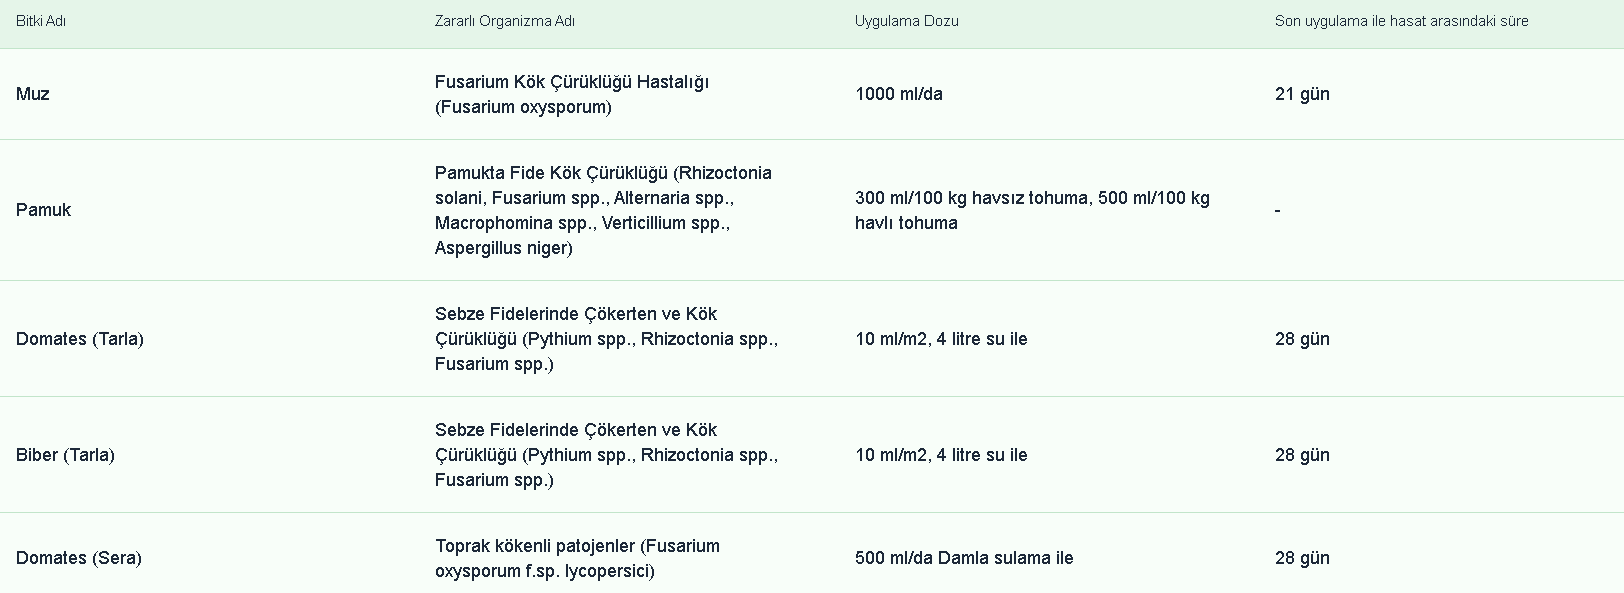The image size is (1624, 593).
Task: Click the Zararlı Organizma Adı column header
Action: coord(504,21)
